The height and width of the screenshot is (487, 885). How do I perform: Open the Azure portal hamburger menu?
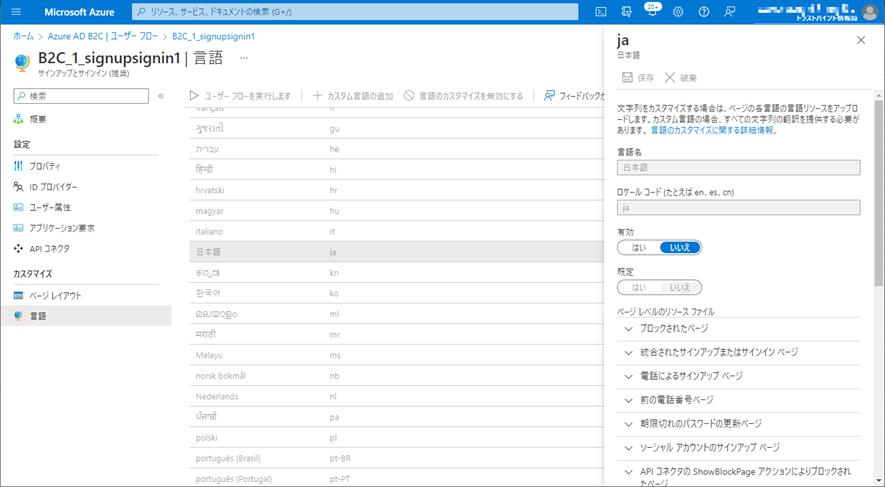pyautogui.click(x=16, y=11)
